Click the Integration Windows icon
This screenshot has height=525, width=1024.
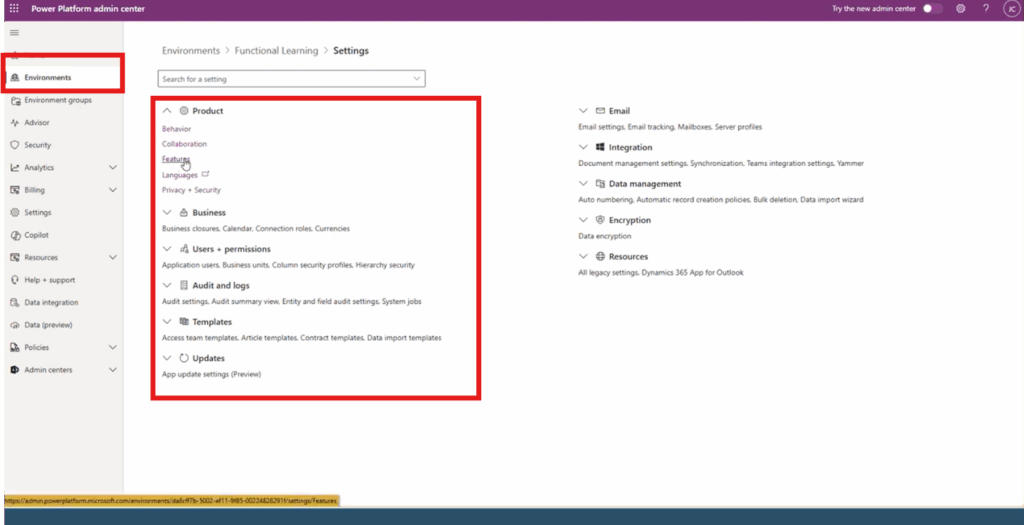(x=601, y=148)
